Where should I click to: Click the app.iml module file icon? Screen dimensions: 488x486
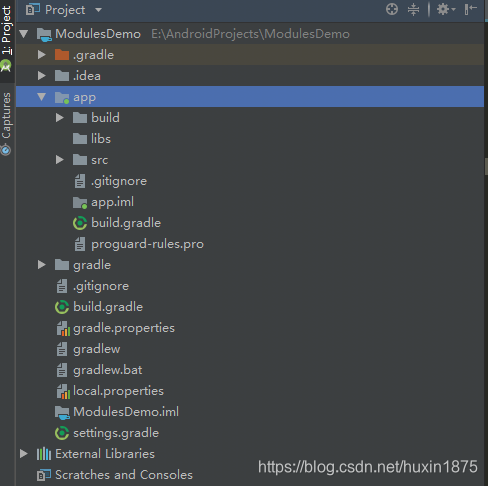[80, 202]
